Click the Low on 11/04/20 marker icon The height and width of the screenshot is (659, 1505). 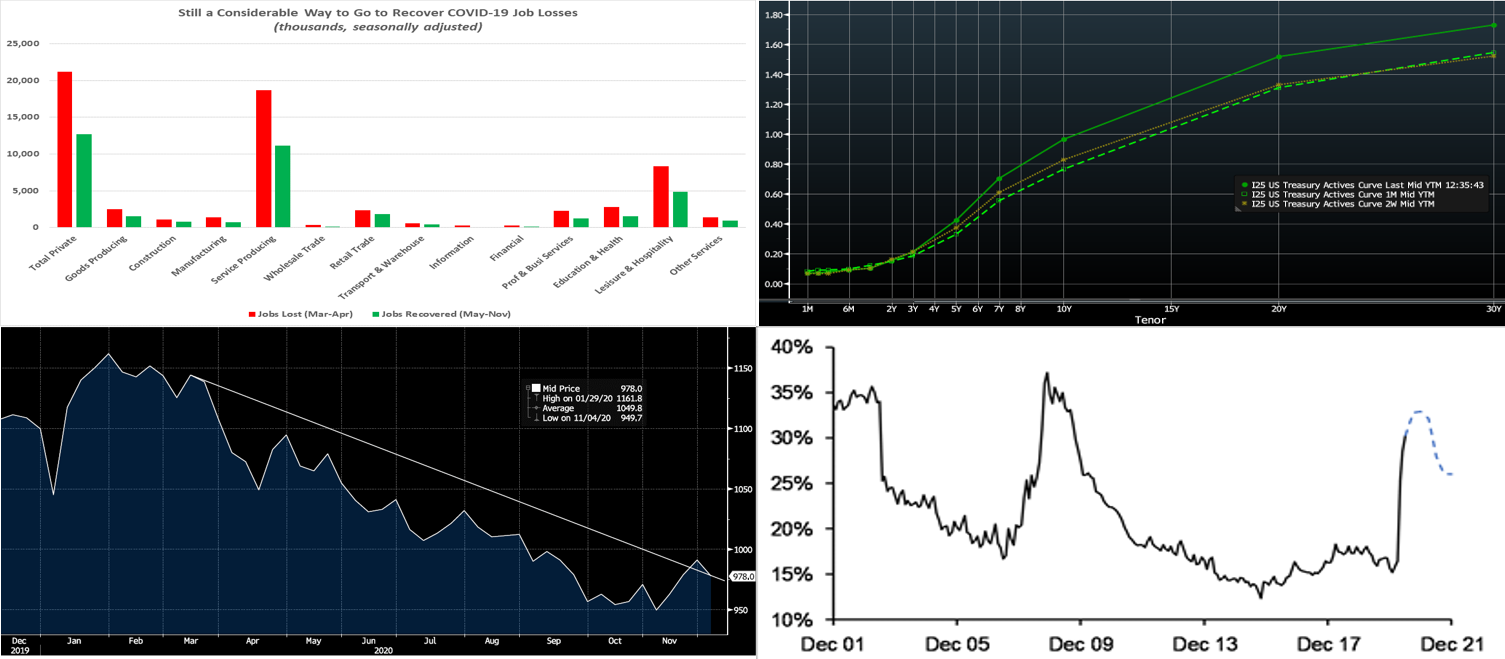click(x=536, y=417)
